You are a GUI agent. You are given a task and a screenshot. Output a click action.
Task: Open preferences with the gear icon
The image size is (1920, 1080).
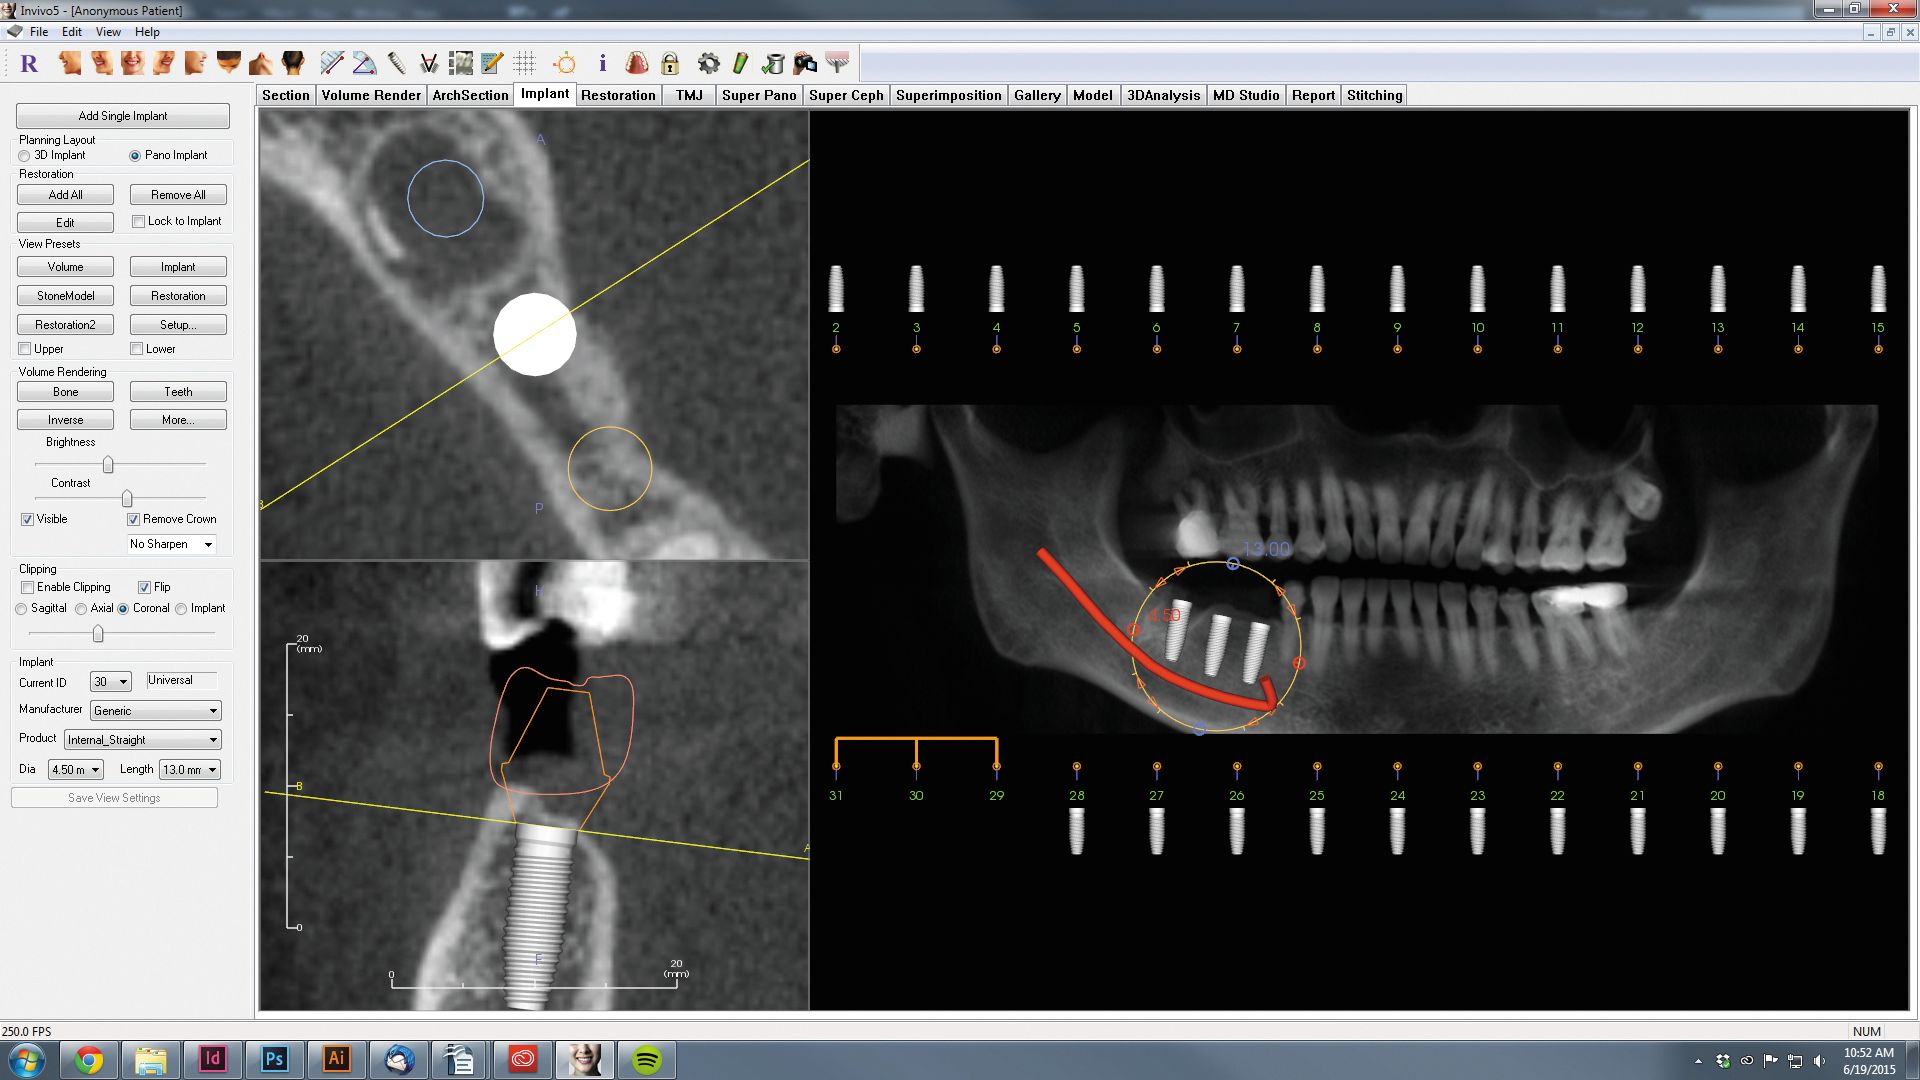[708, 64]
